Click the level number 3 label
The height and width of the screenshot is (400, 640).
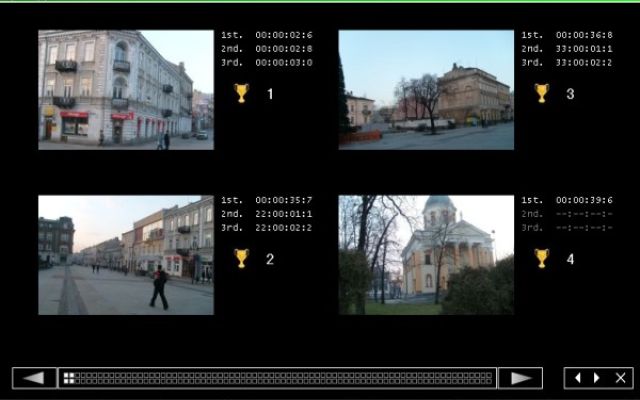[570, 94]
